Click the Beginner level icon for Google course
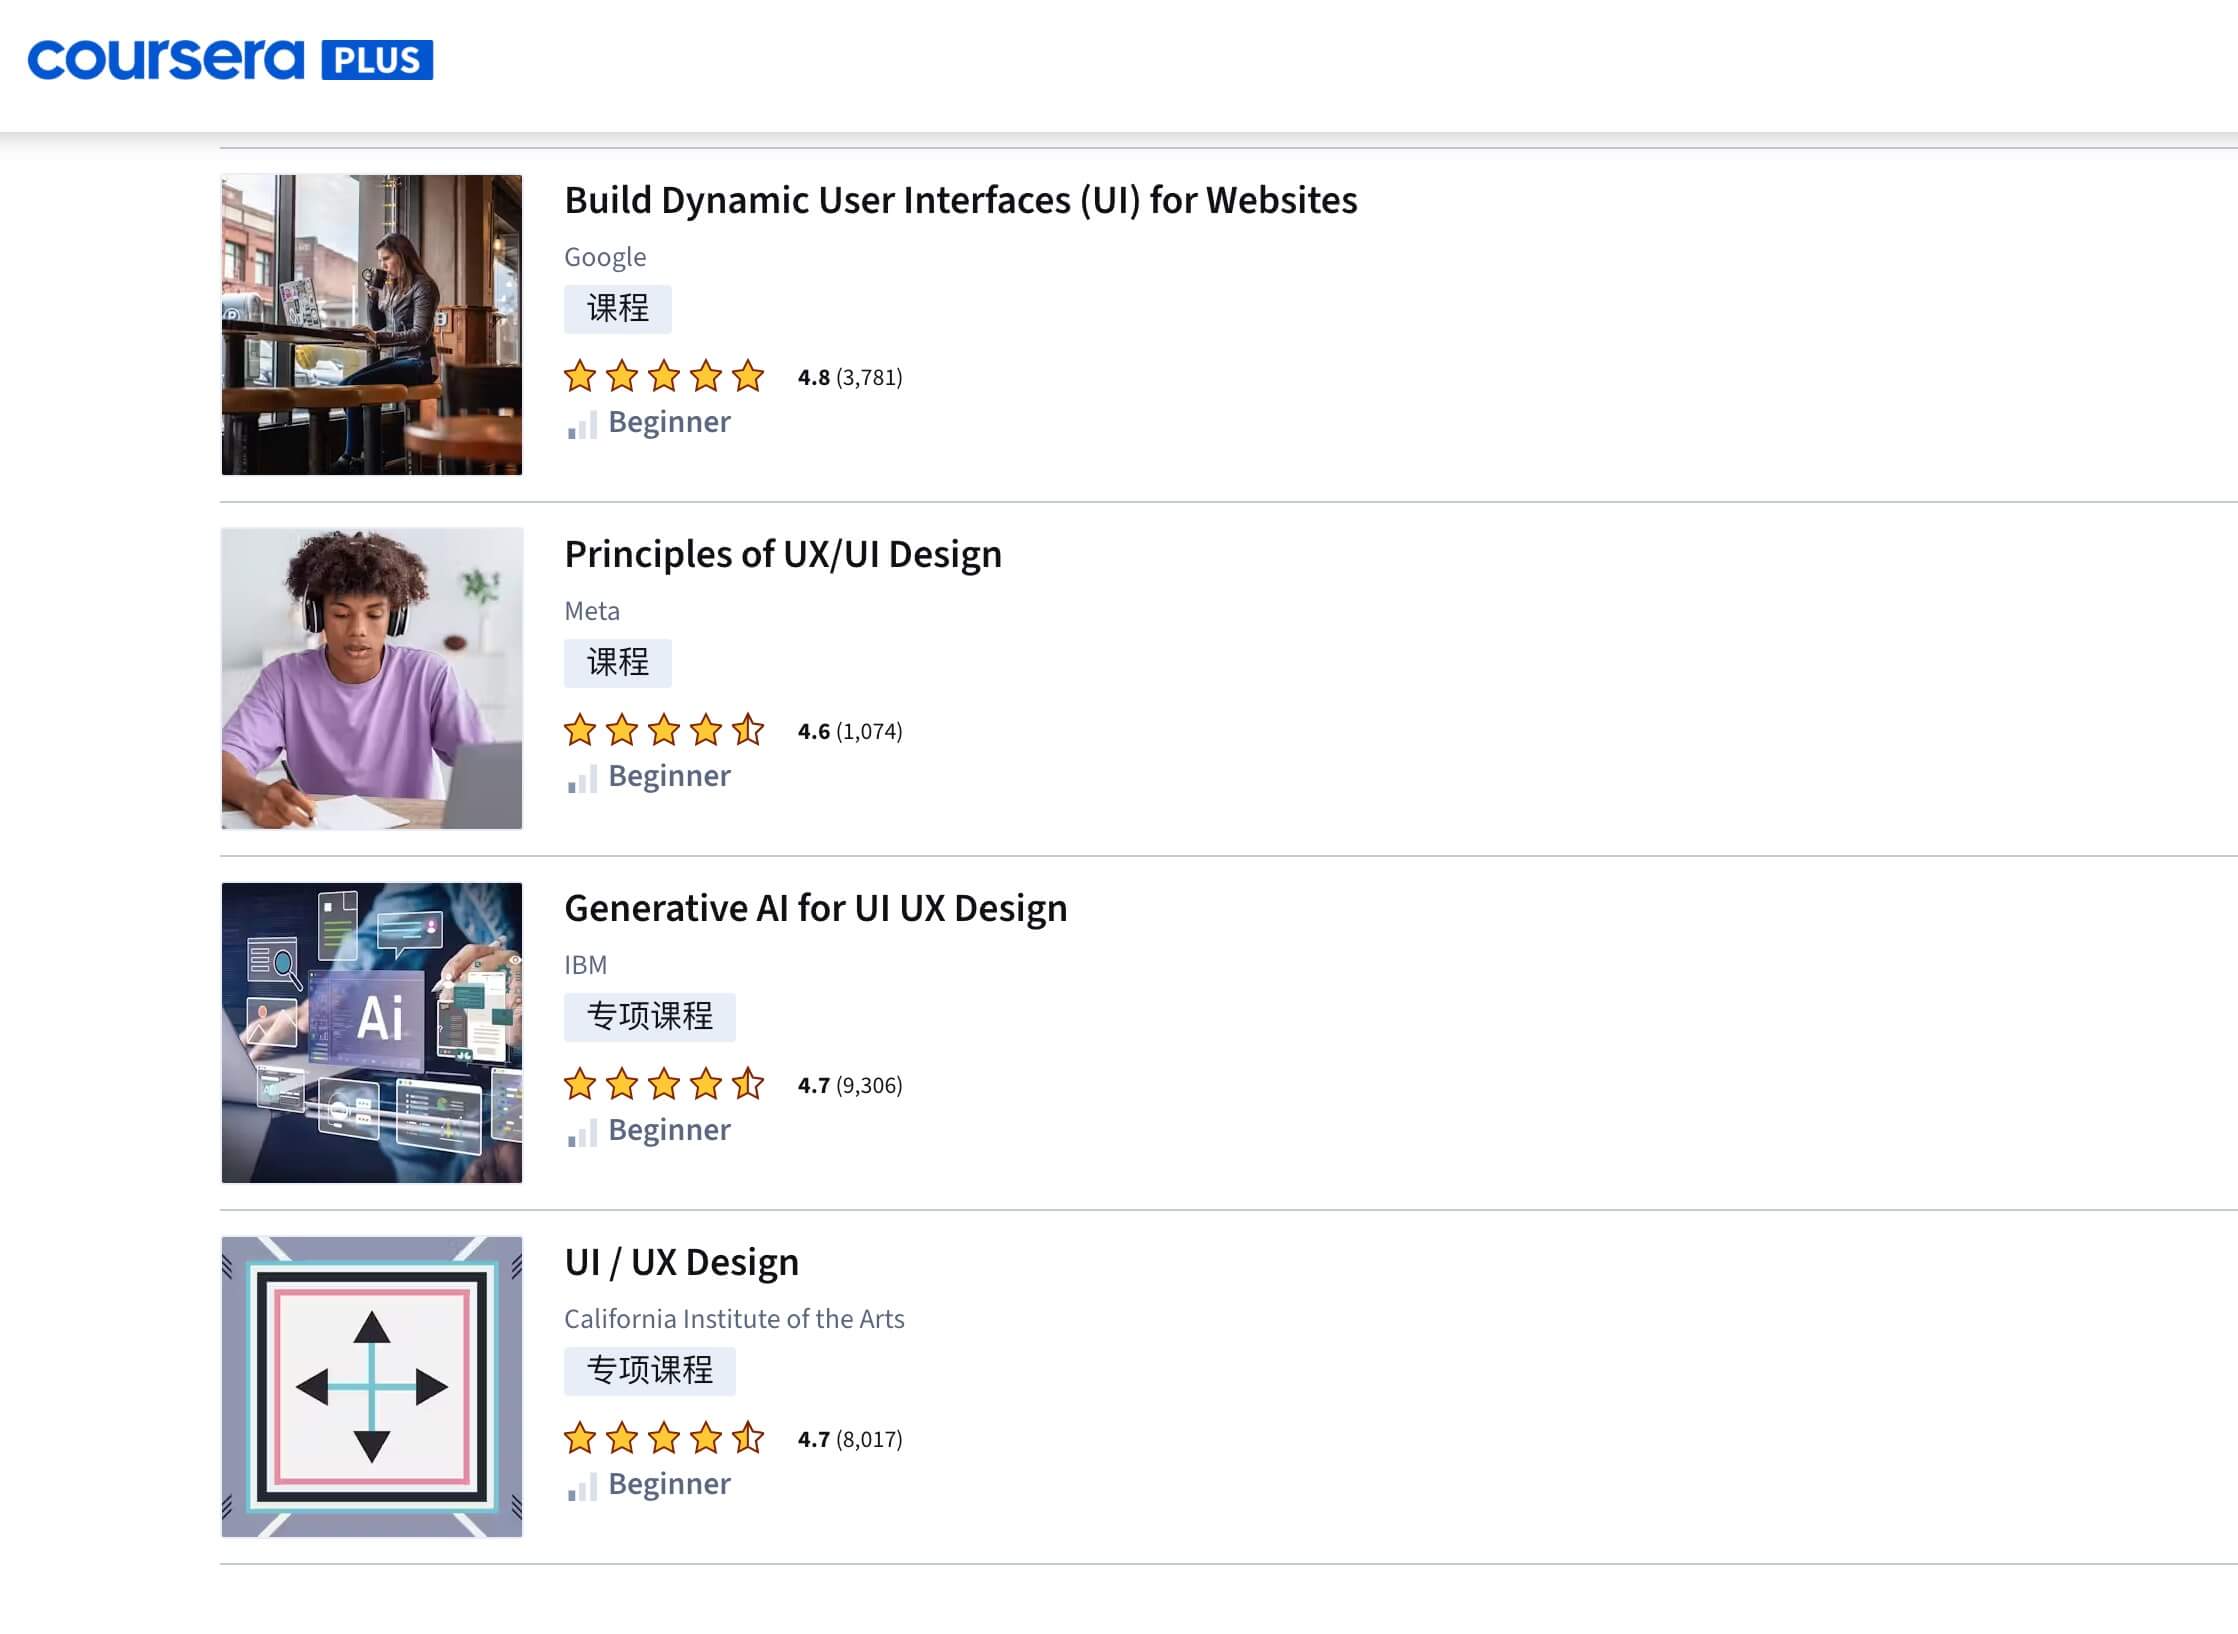 [582, 426]
